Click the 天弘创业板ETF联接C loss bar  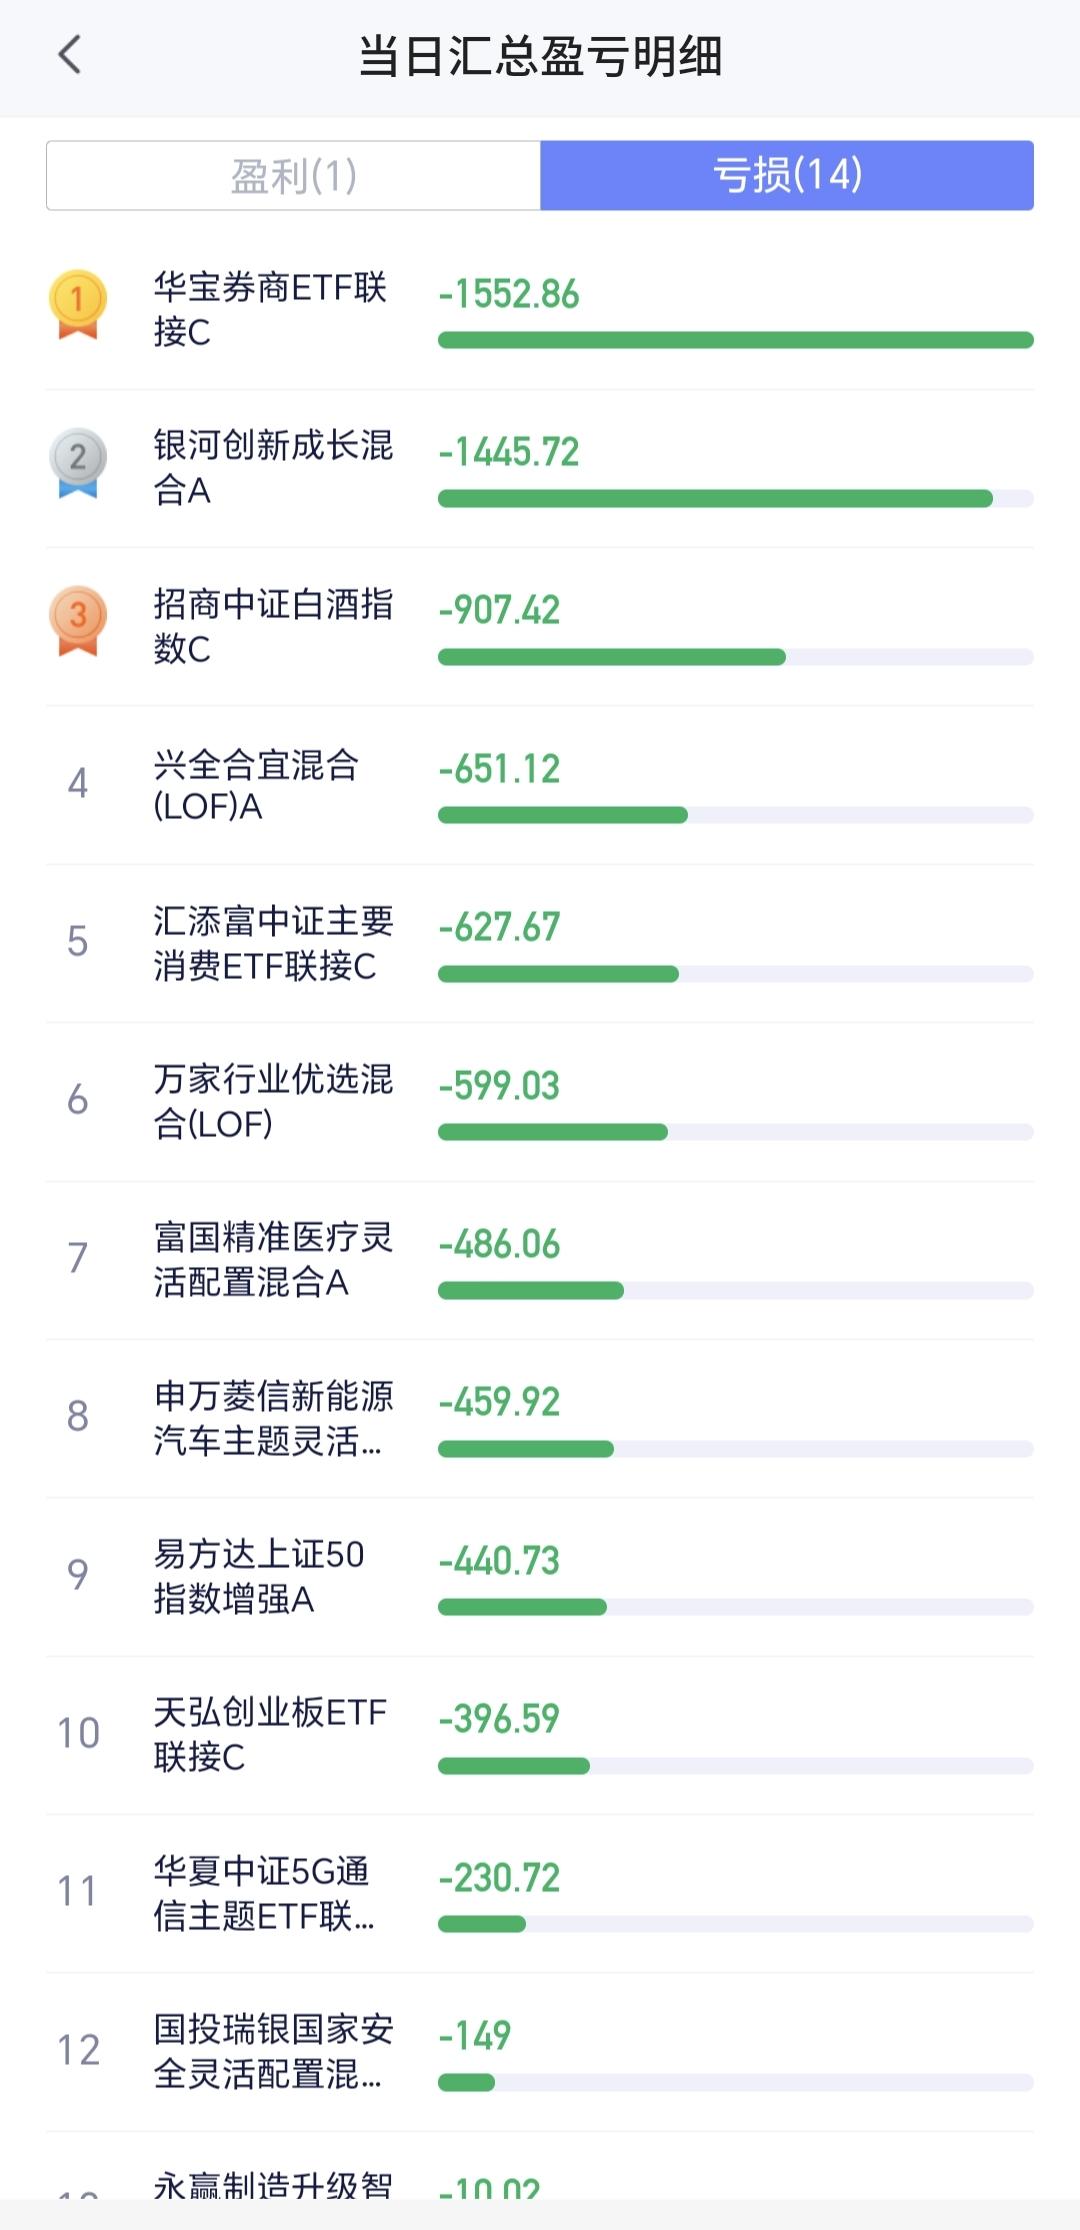735,1766
